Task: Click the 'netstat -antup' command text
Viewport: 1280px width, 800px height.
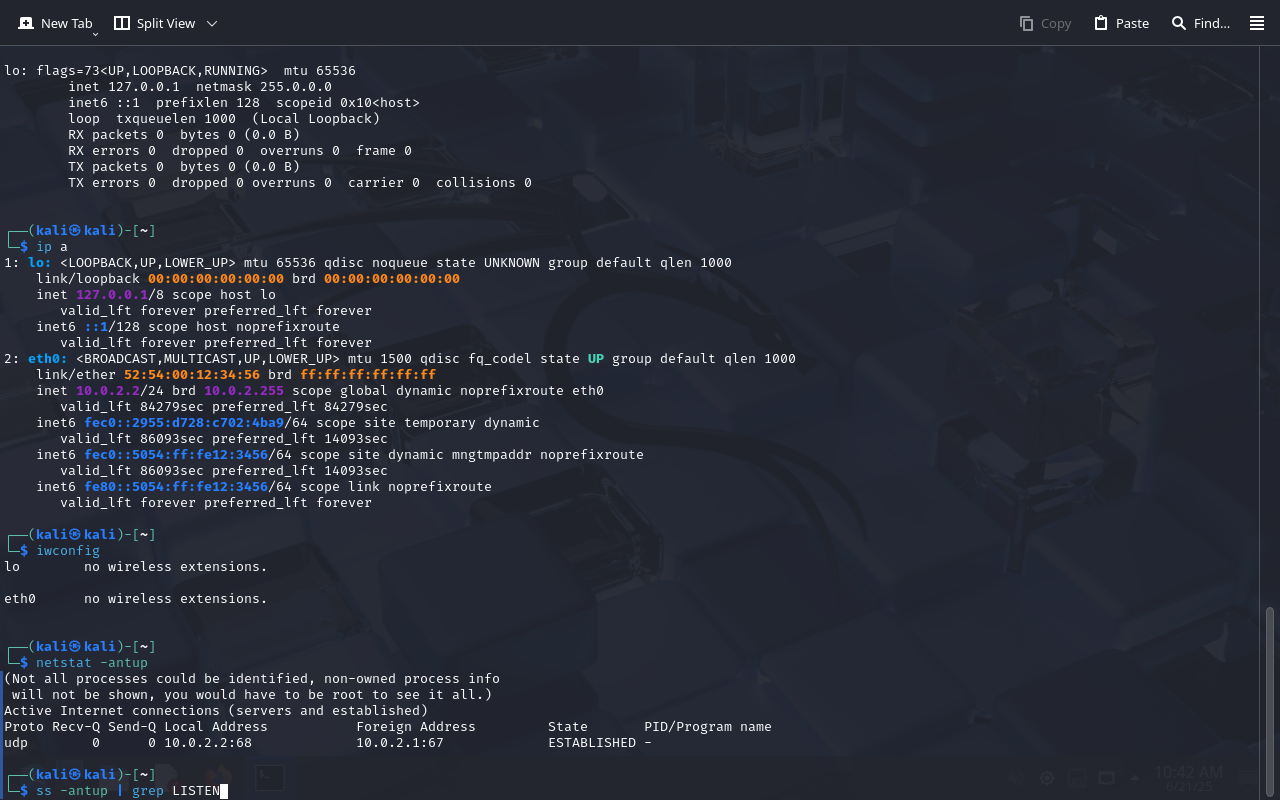Action: [x=92, y=663]
